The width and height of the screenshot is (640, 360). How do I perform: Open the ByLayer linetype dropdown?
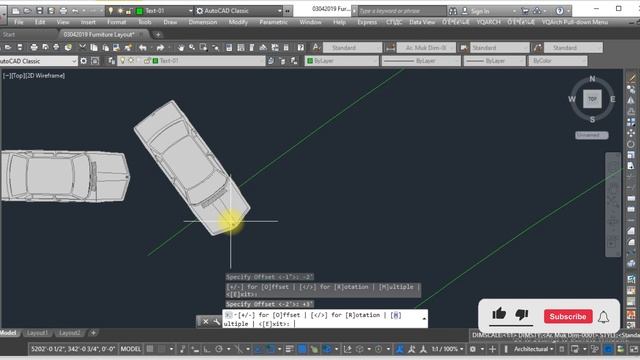(x=421, y=61)
